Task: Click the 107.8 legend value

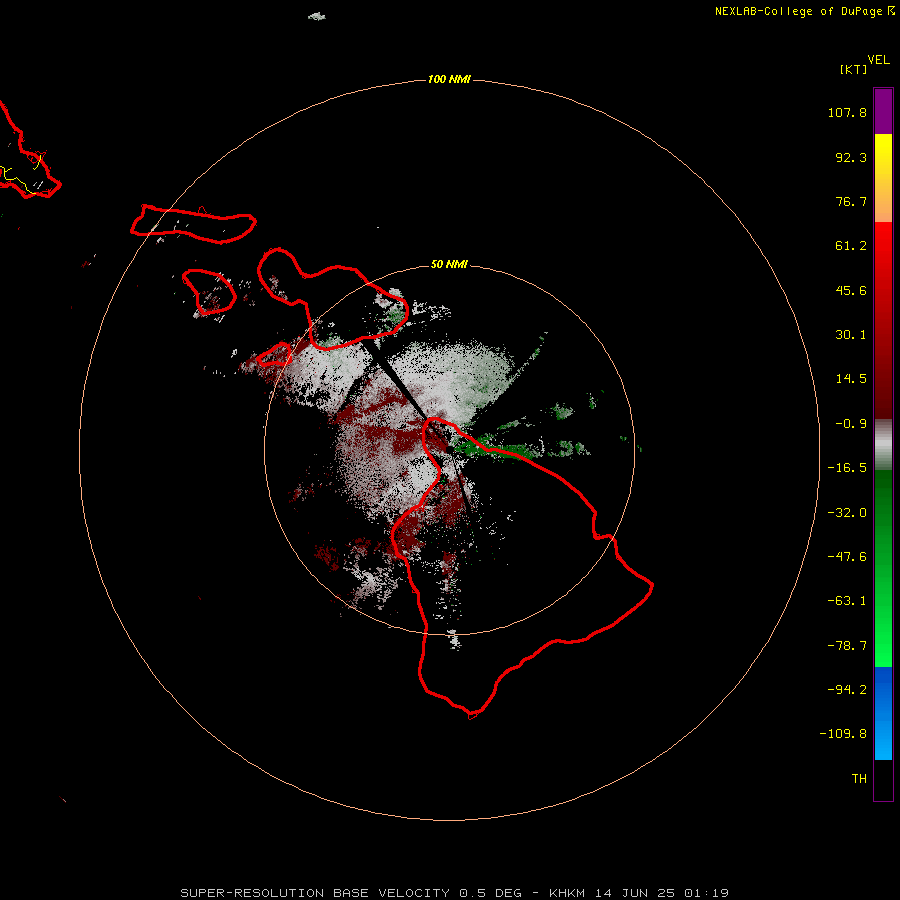Action: pyautogui.click(x=847, y=112)
